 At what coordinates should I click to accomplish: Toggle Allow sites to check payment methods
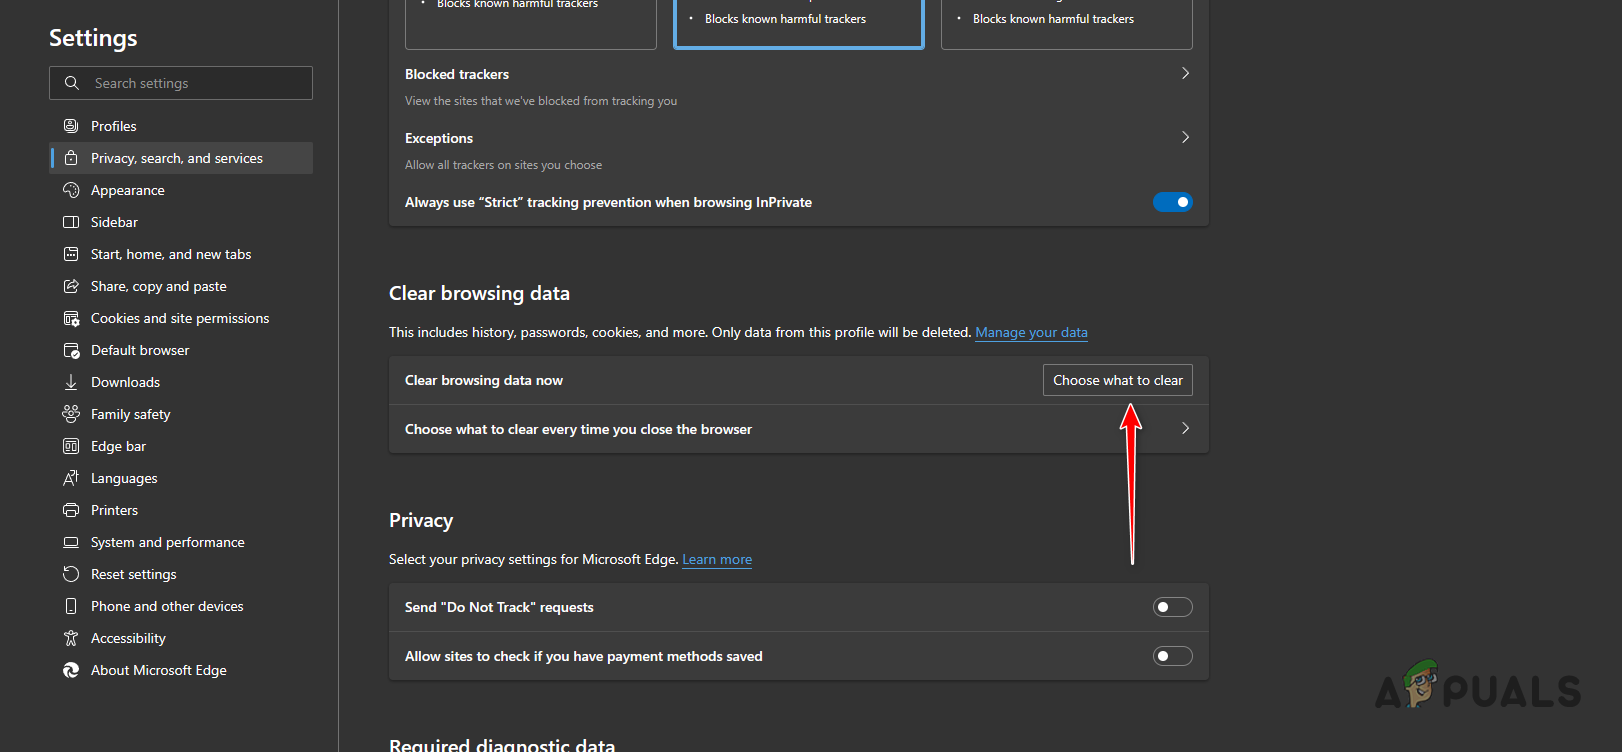click(1172, 656)
